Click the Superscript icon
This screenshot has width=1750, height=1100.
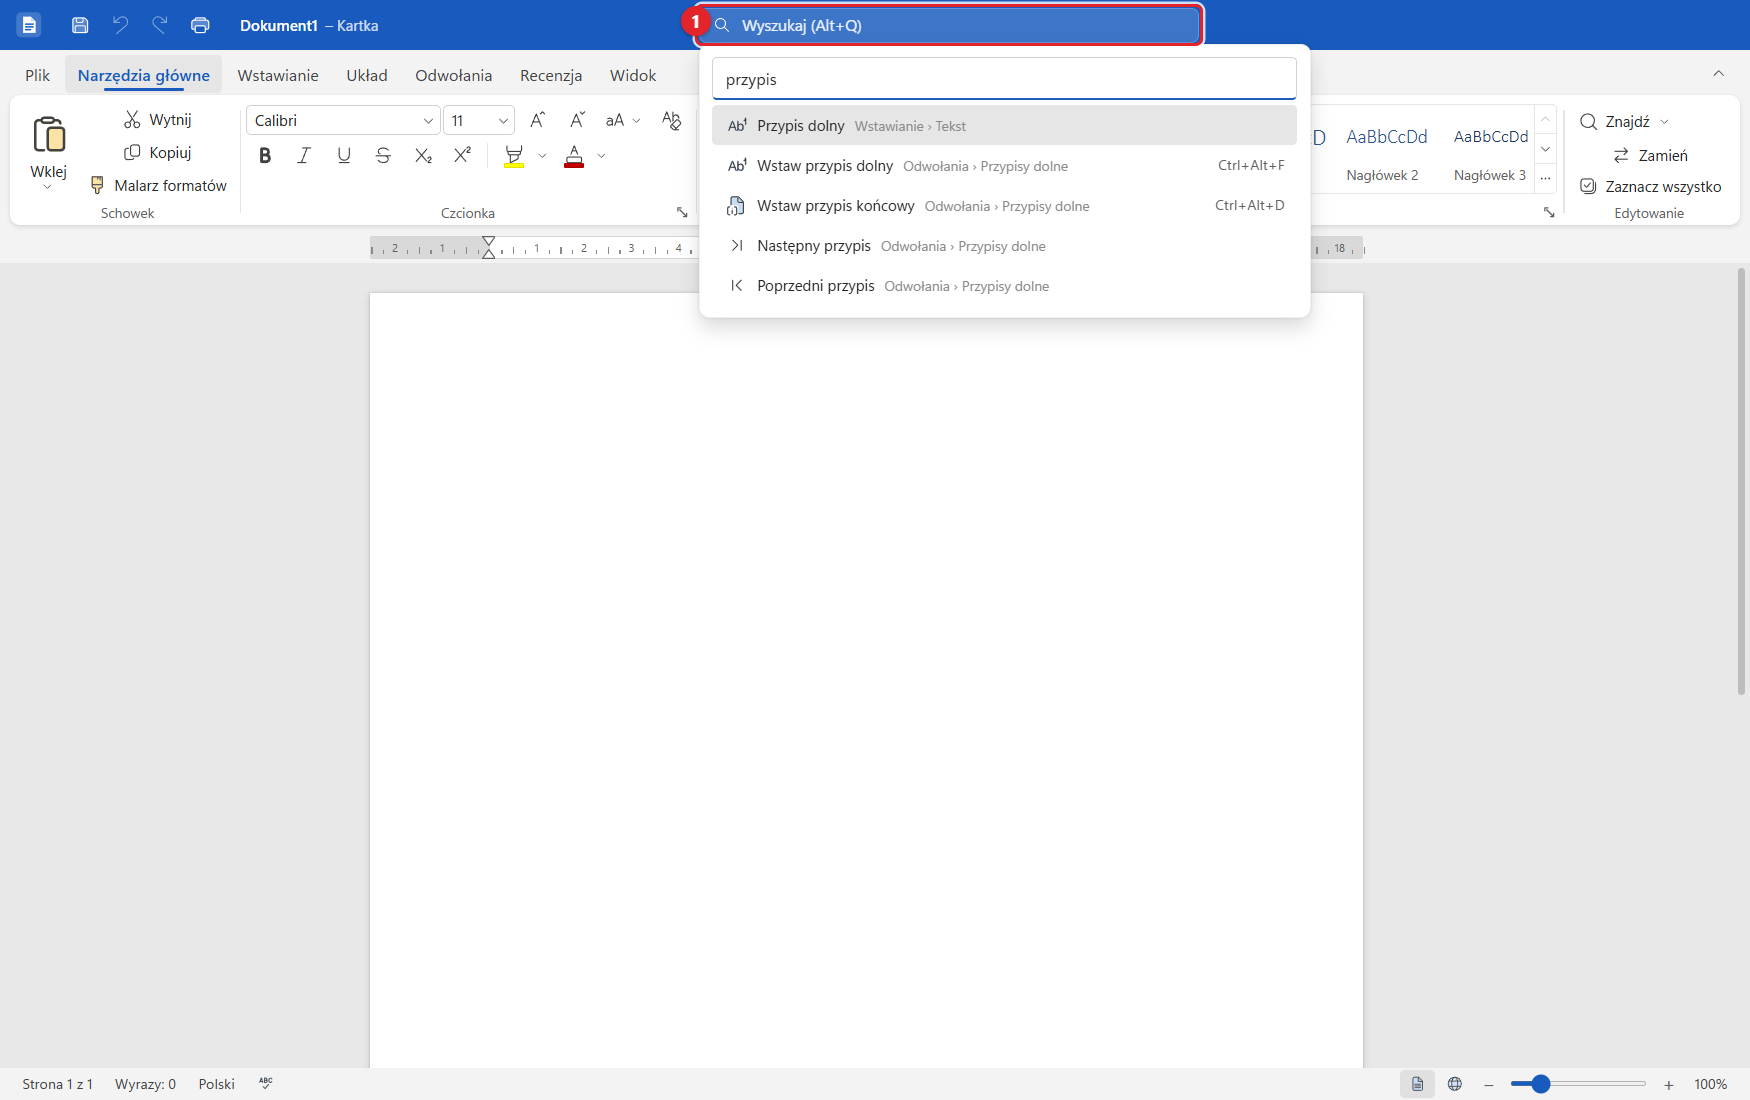click(462, 155)
